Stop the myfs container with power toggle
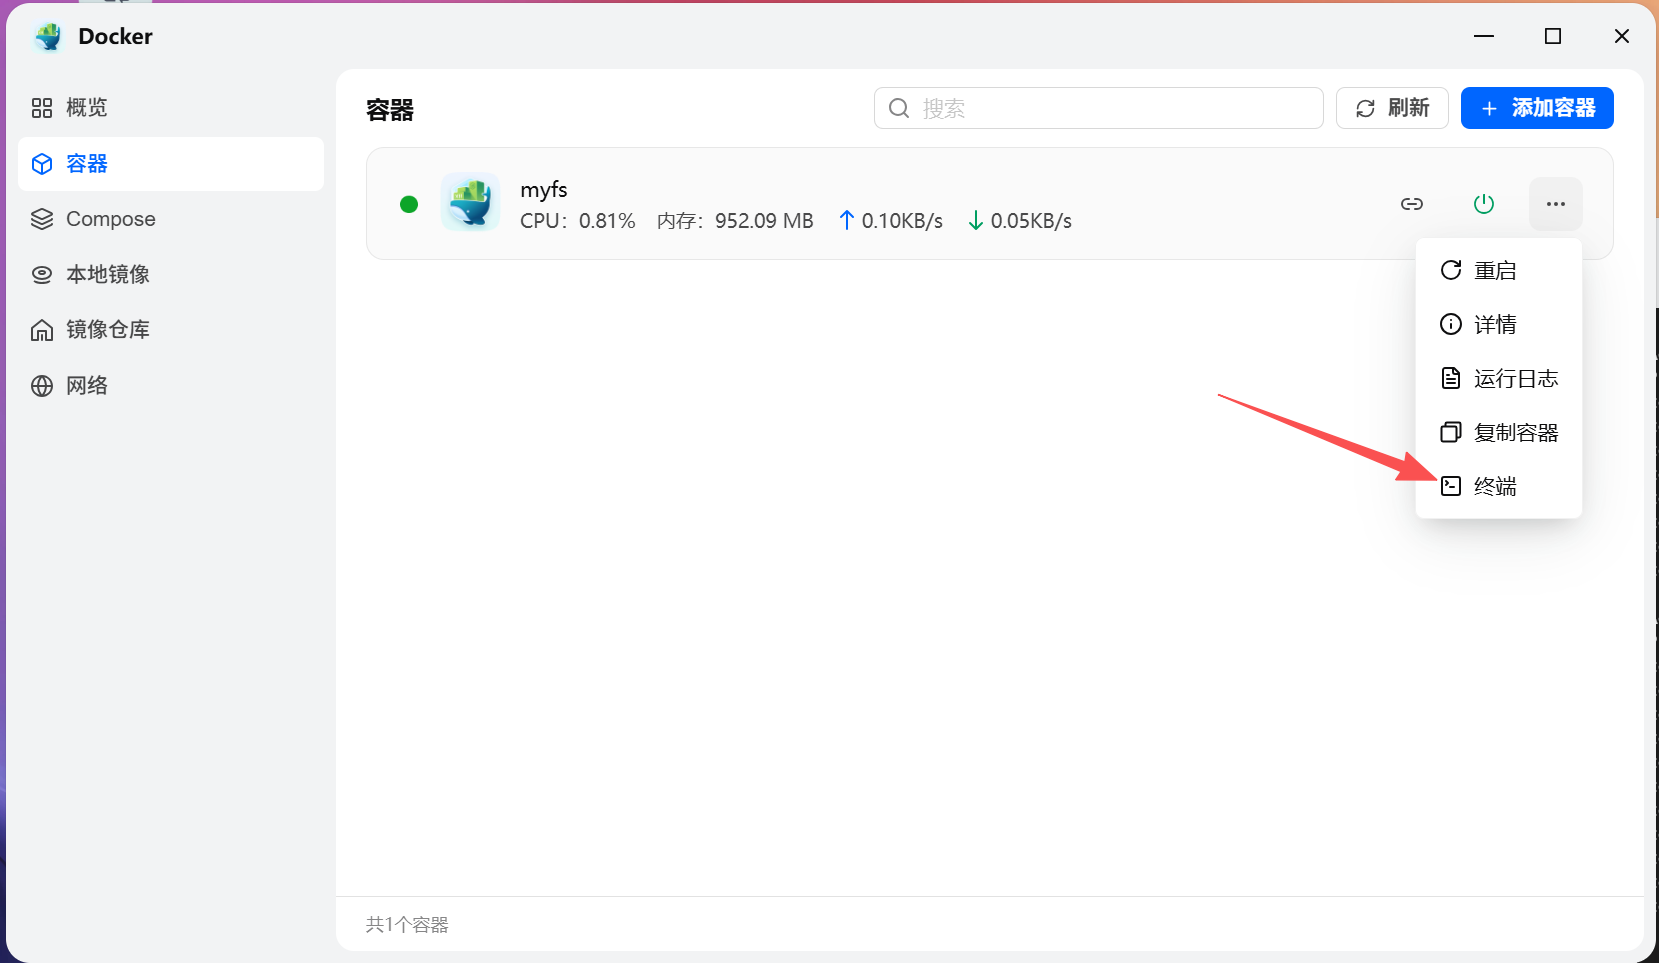 coord(1484,203)
